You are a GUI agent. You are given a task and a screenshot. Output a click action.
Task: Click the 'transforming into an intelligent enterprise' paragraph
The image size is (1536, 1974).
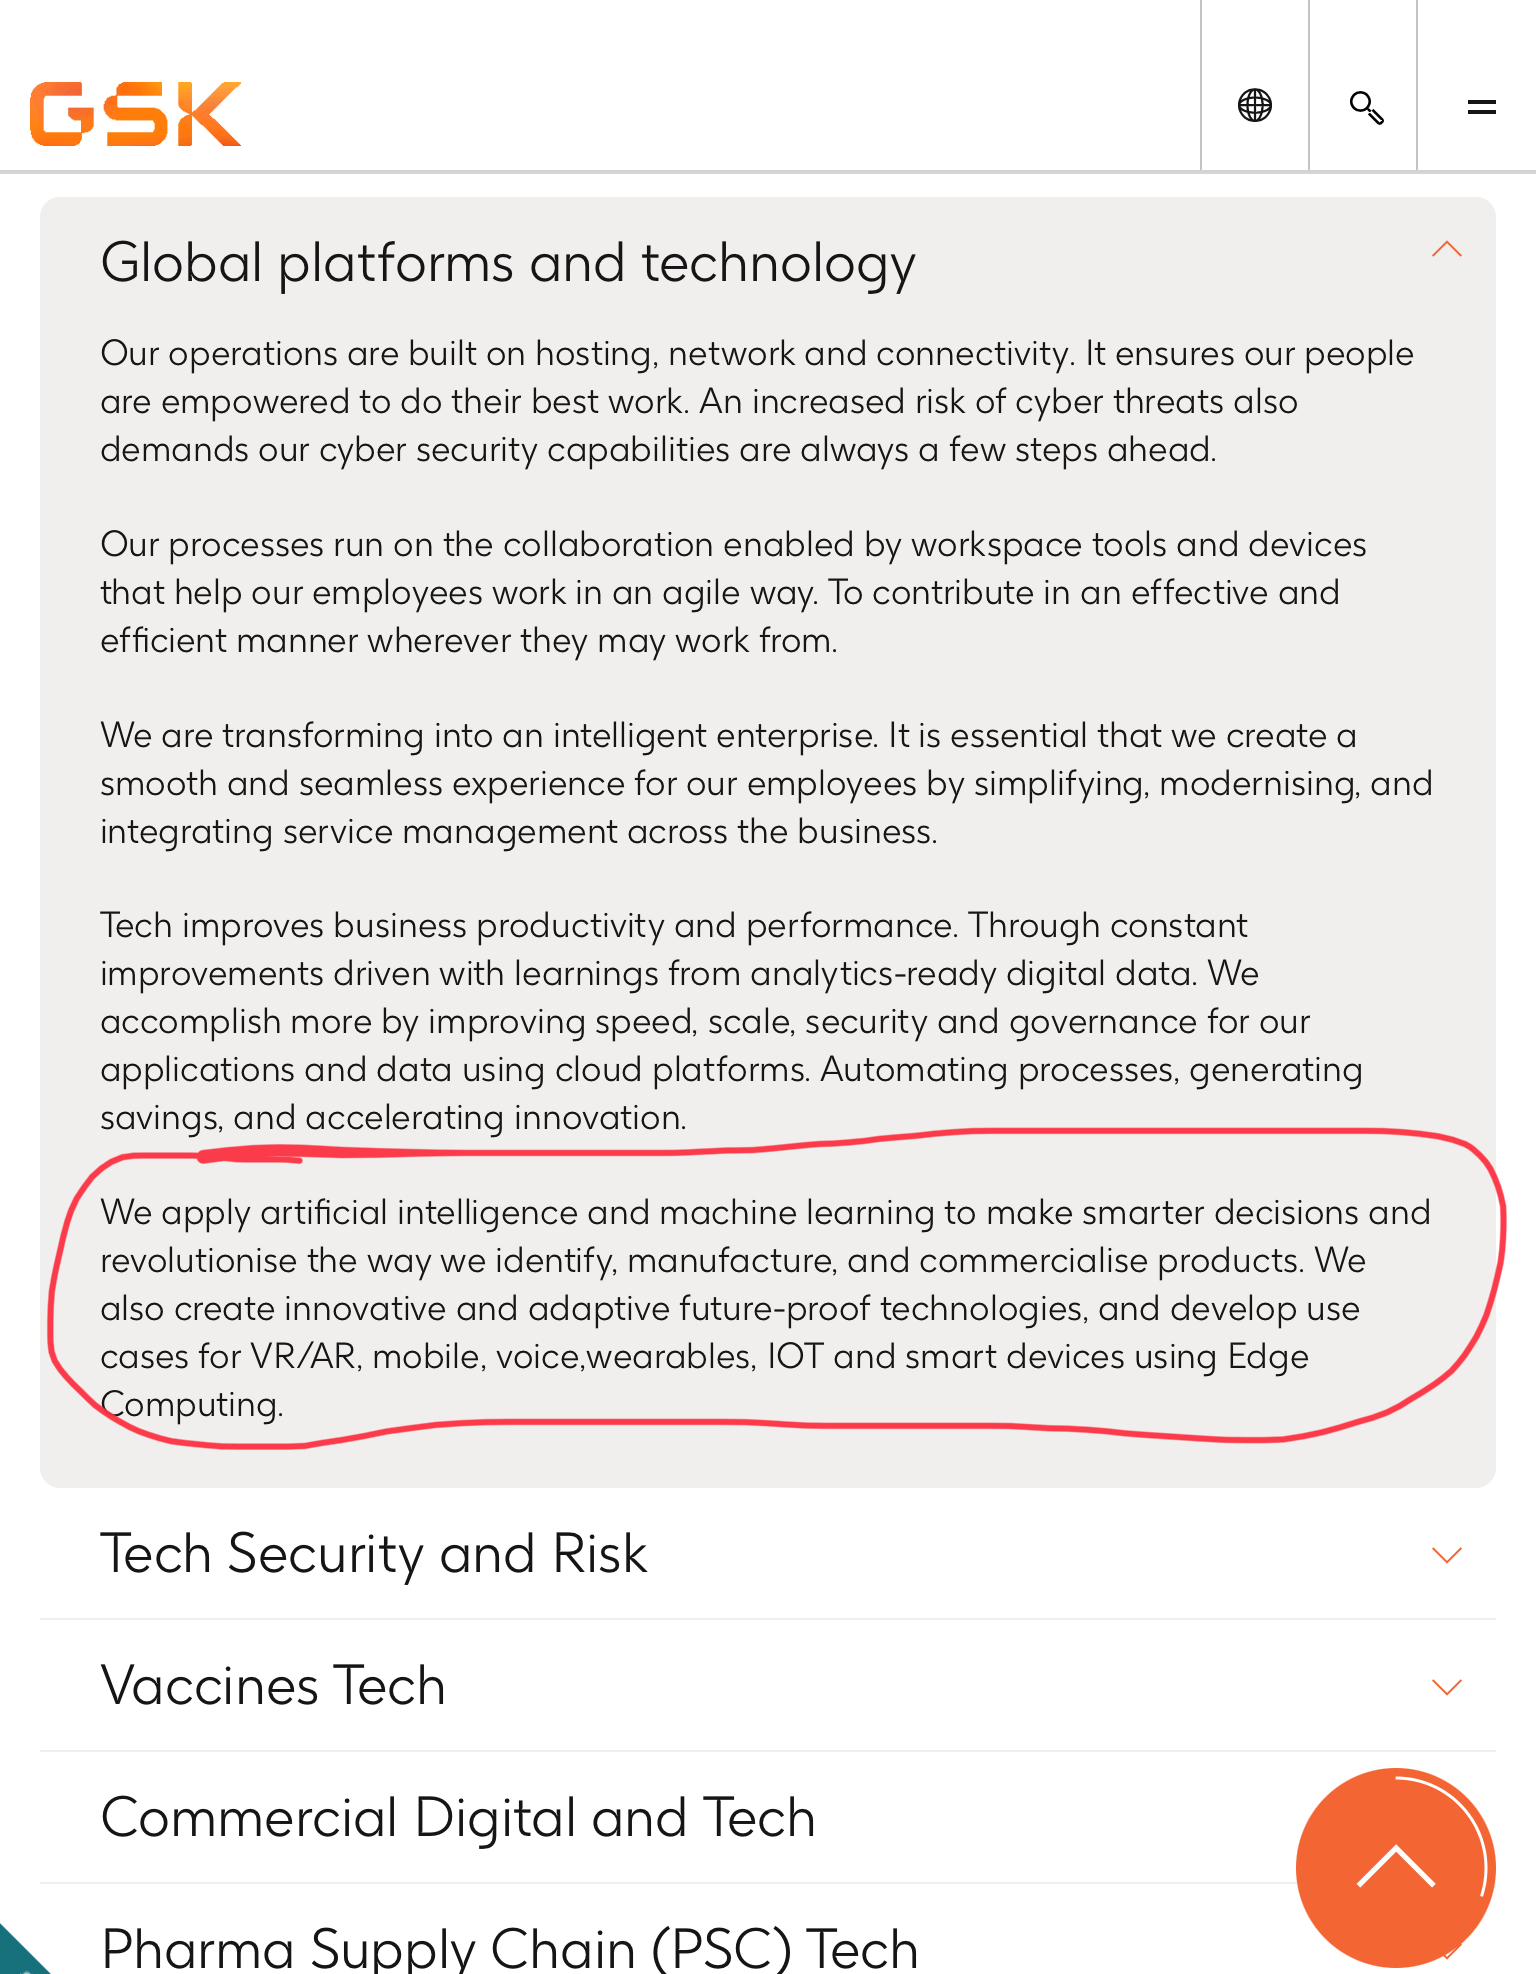coord(766,784)
